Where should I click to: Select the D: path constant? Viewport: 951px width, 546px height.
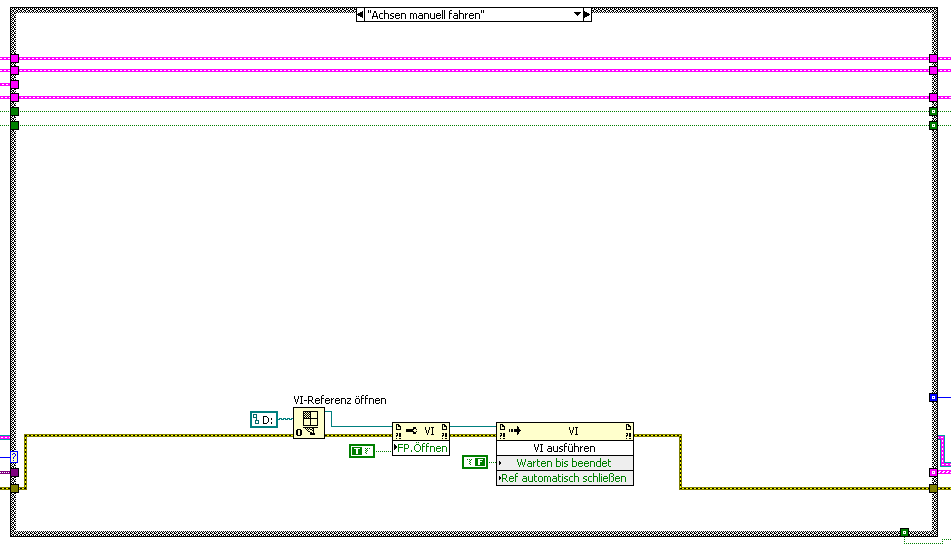[x=264, y=419]
